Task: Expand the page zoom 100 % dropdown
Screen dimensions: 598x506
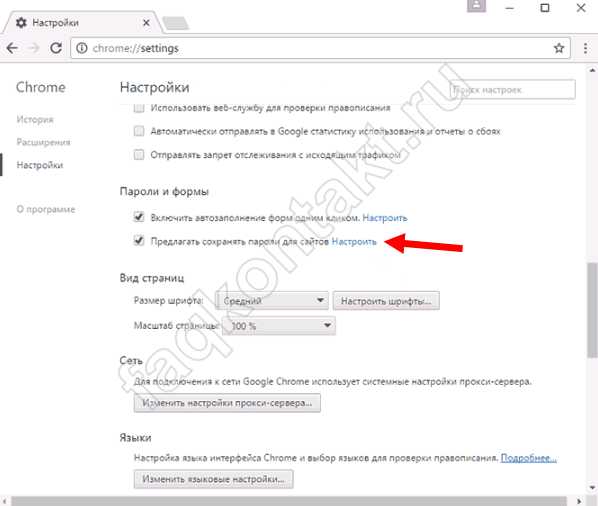Action: [x=279, y=326]
